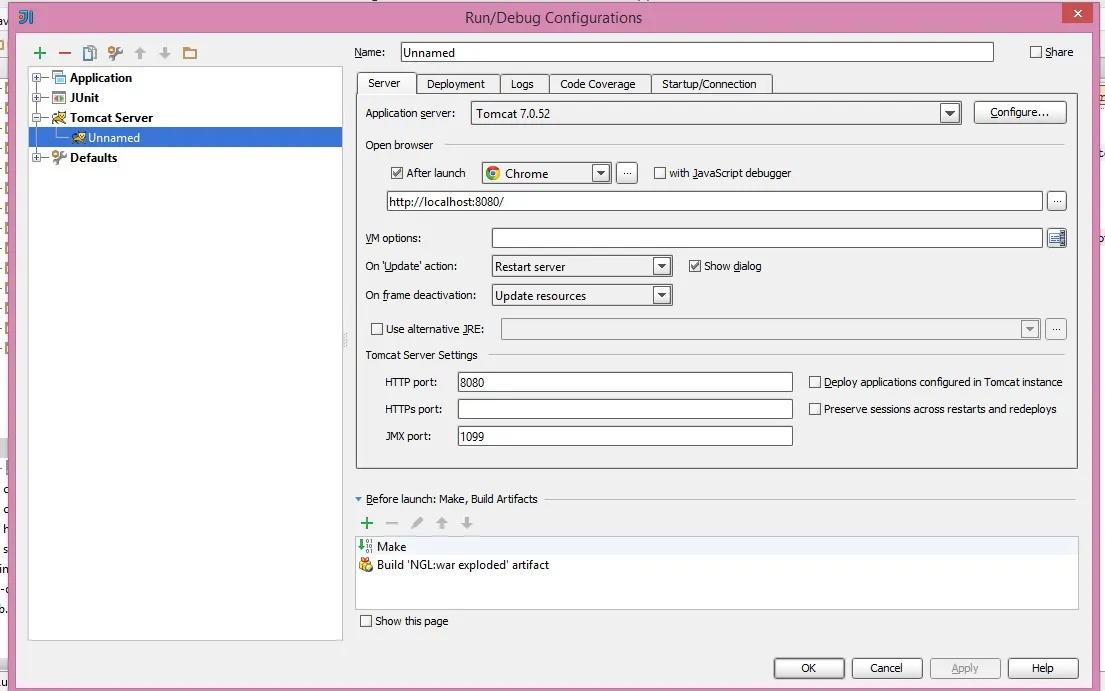Image resolution: width=1105 pixels, height=691 pixels.
Task: Click the Chrome browser logo icon
Action: click(493, 173)
